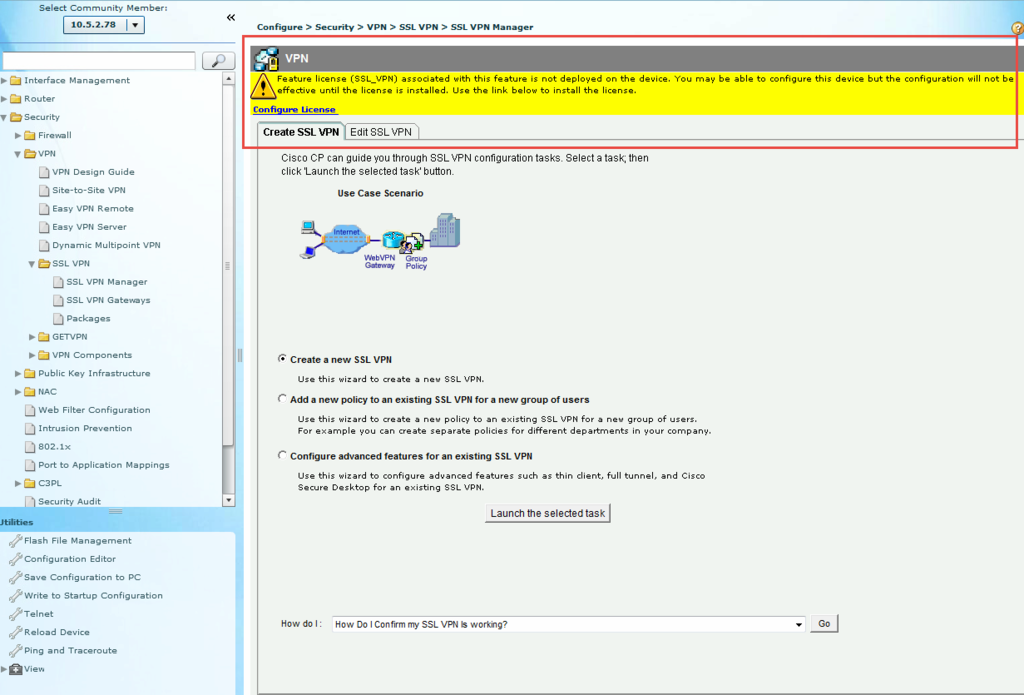Click the Save Configuration to PC icon
Viewport: 1024px width, 695px height.
pyautogui.click(x=15, y=577)
